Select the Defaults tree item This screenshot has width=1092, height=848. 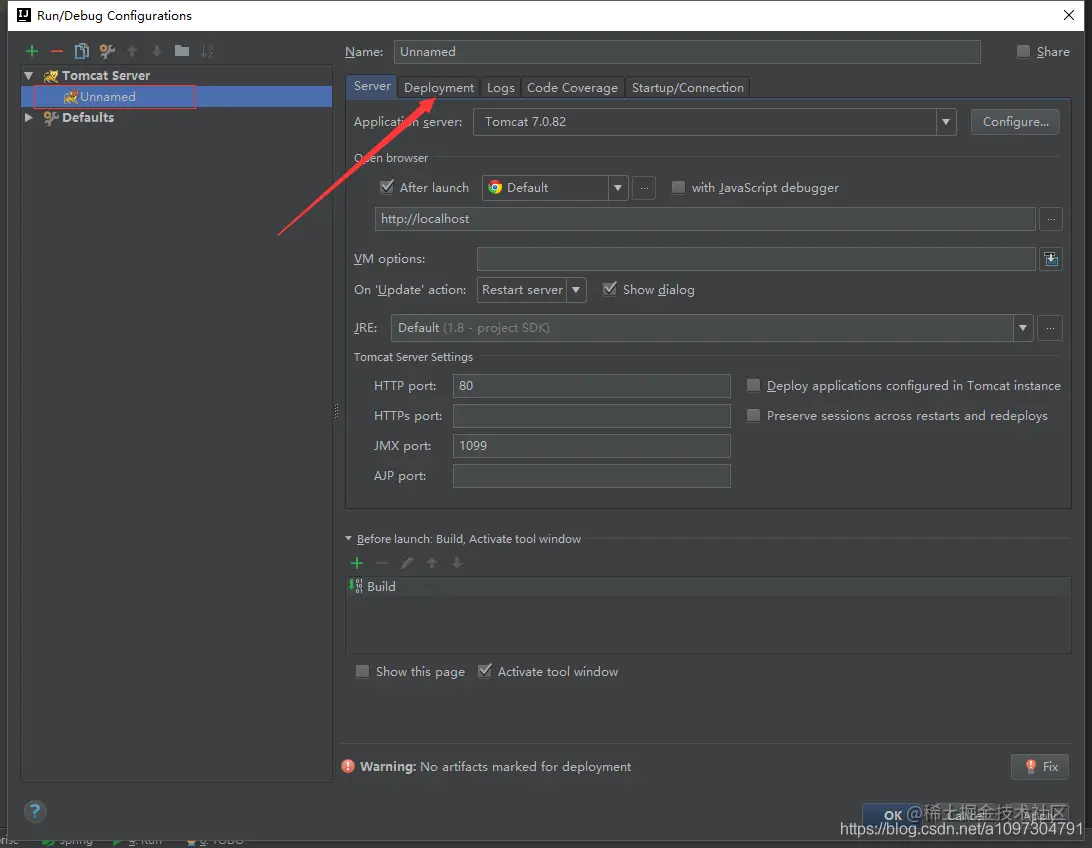[x=88, y=118]
